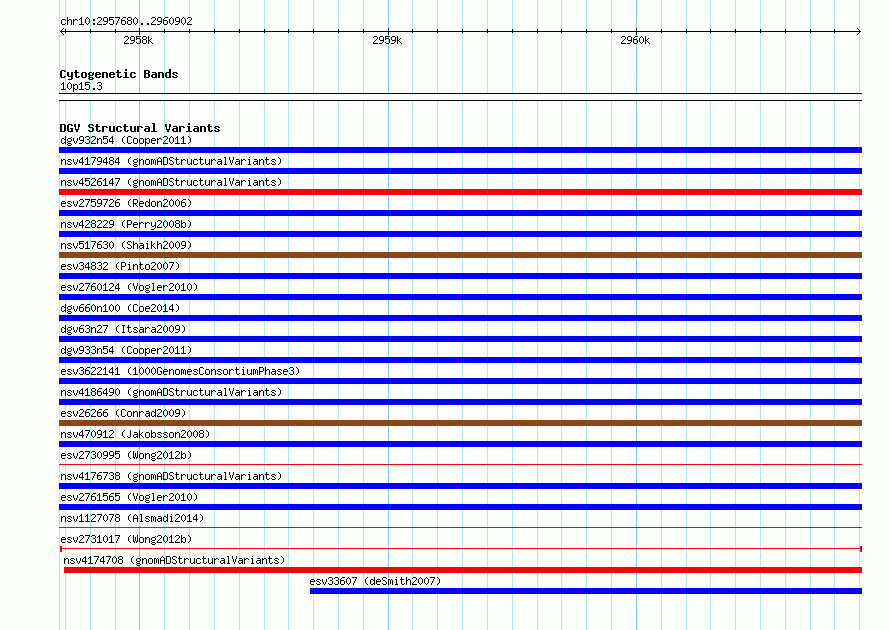Click the nsv1127078 (Alsmadi2014) label
Screen dimensions: 890x630
pyautogui.click(x=132, y=518)
